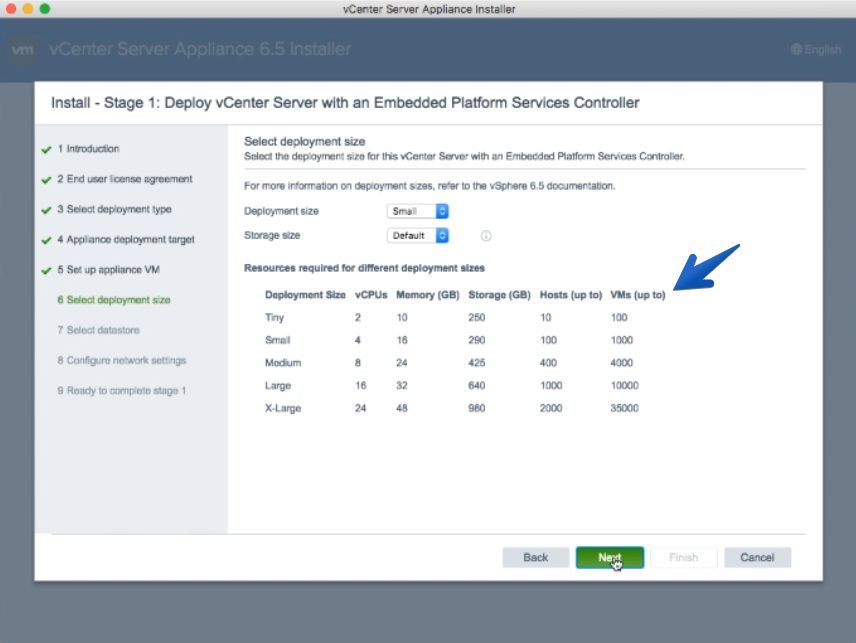Select step 6 Select deployment size
This screenshot has height=643, width=856.
pyautogui.click(x=114, y=300)
